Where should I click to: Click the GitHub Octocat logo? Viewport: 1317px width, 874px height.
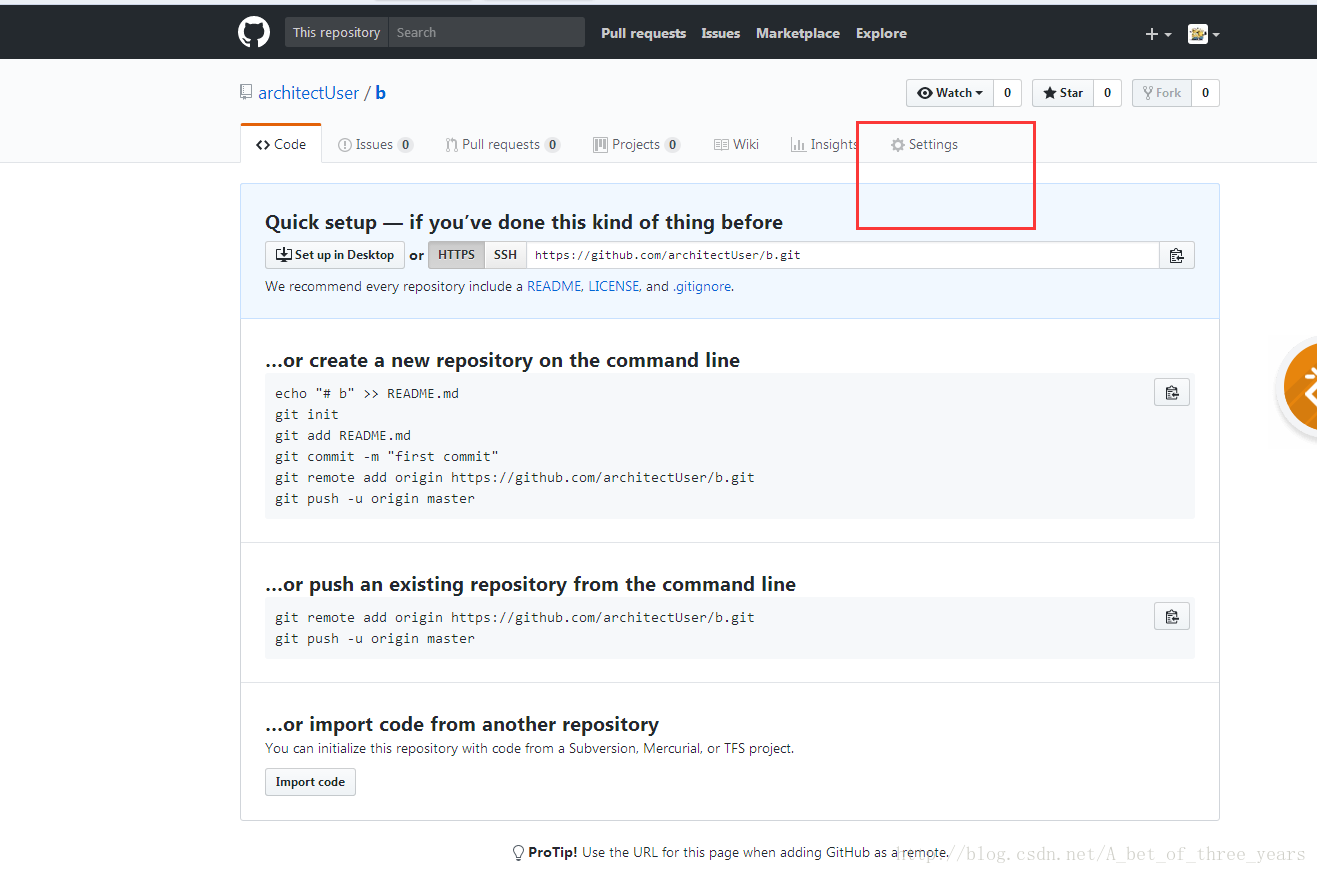point(254,33)
